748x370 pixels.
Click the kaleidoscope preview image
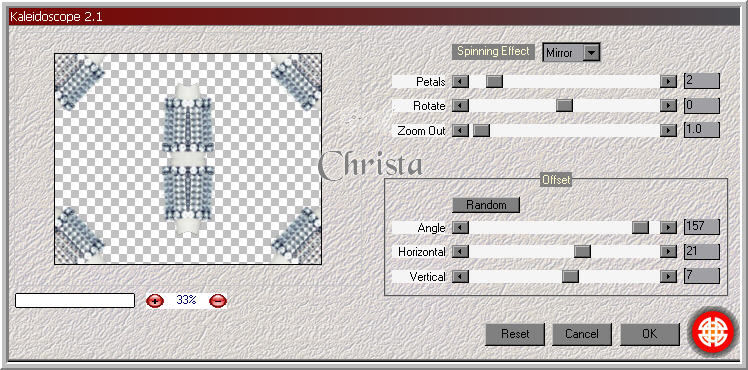[x=188, y=159]
